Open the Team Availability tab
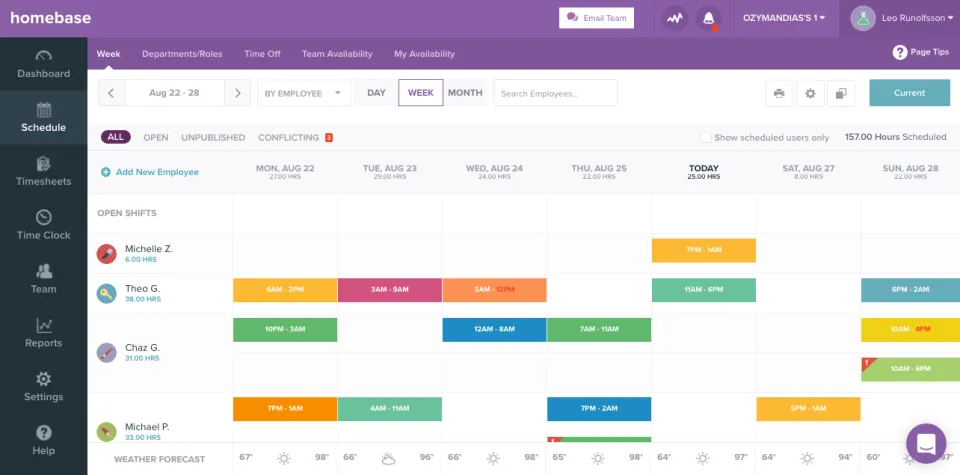 (337, 54)
